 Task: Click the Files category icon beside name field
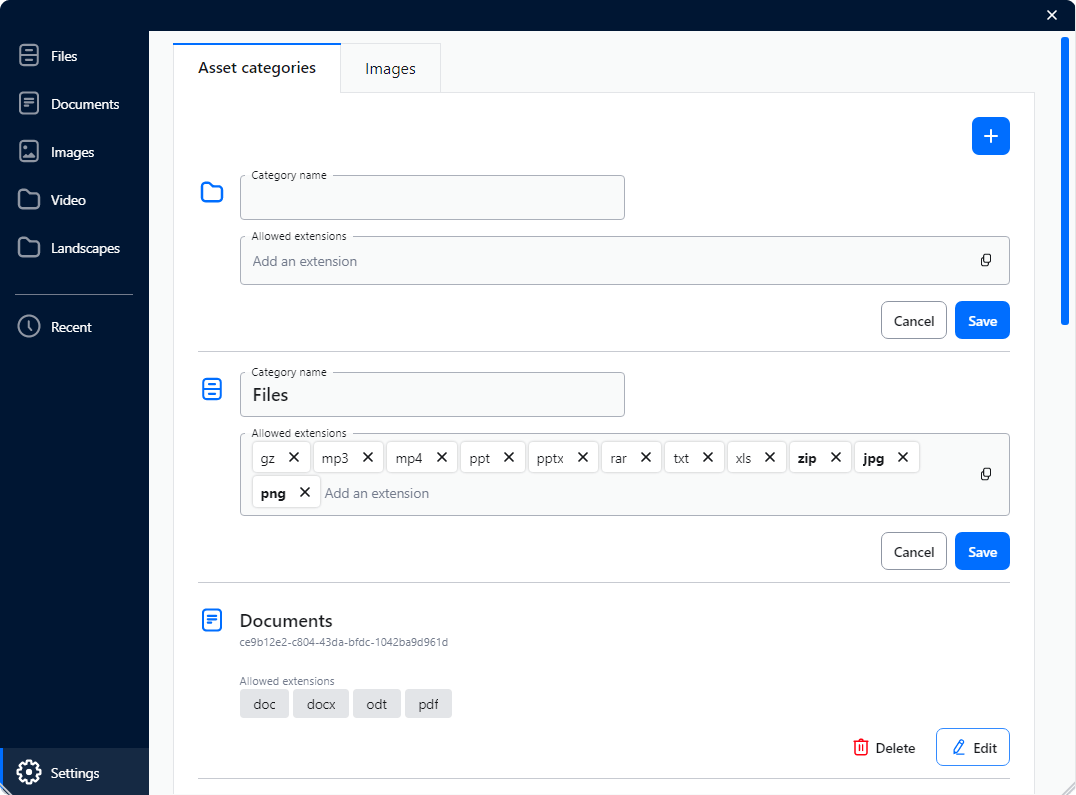212,389
